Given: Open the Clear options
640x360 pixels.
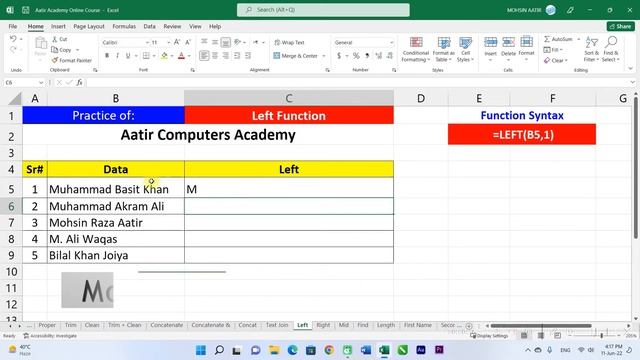Looking at the screenshot, I should click(x=556, y=60).
